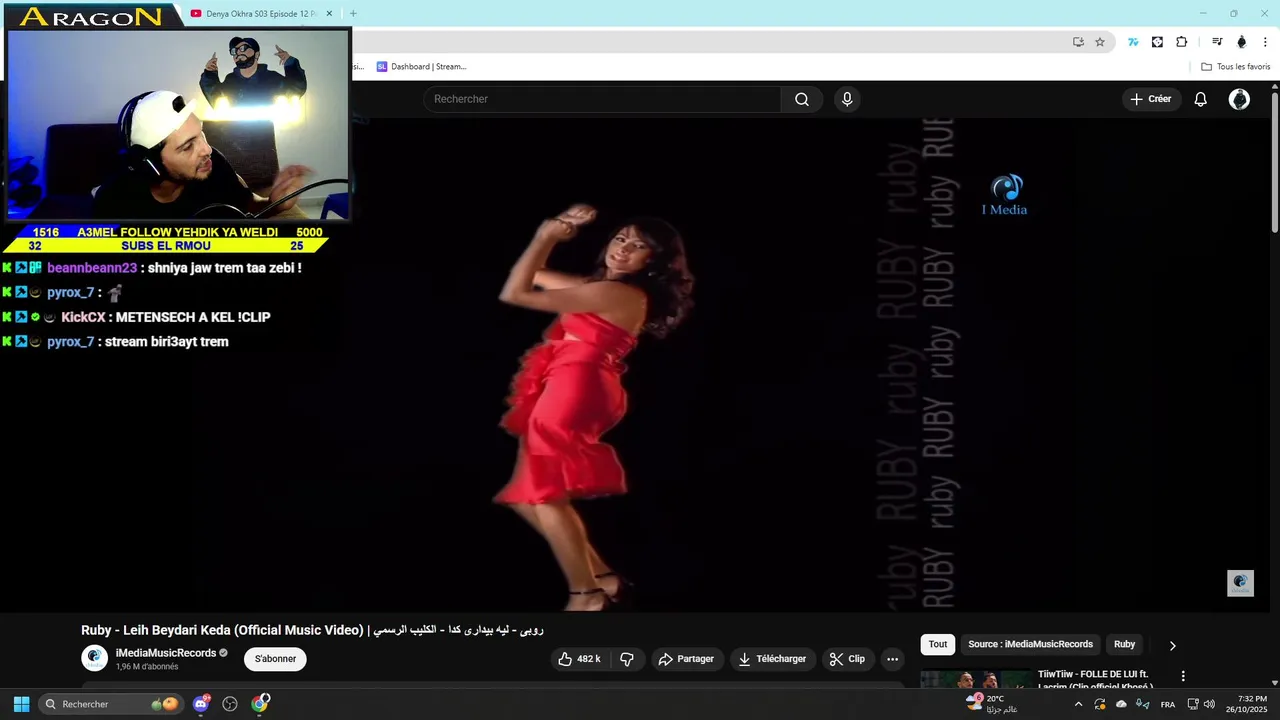The image size is (1280, 720).
Task: Select the Tout filter chip
Action: pyautogui.click(x=938, y=645)
